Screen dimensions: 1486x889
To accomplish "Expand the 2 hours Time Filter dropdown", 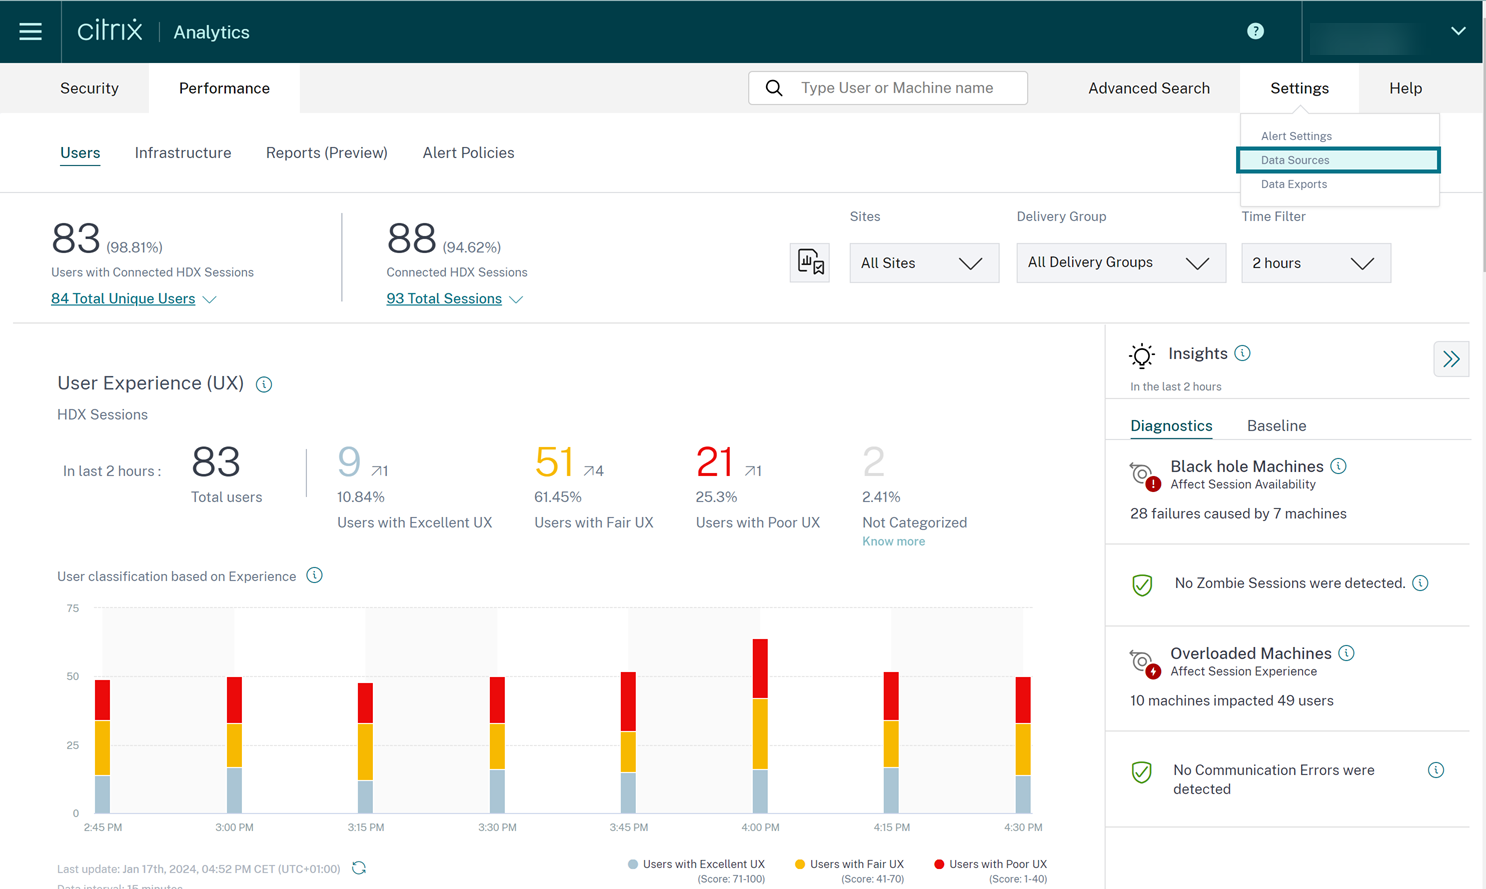I will click(1315, 263).
